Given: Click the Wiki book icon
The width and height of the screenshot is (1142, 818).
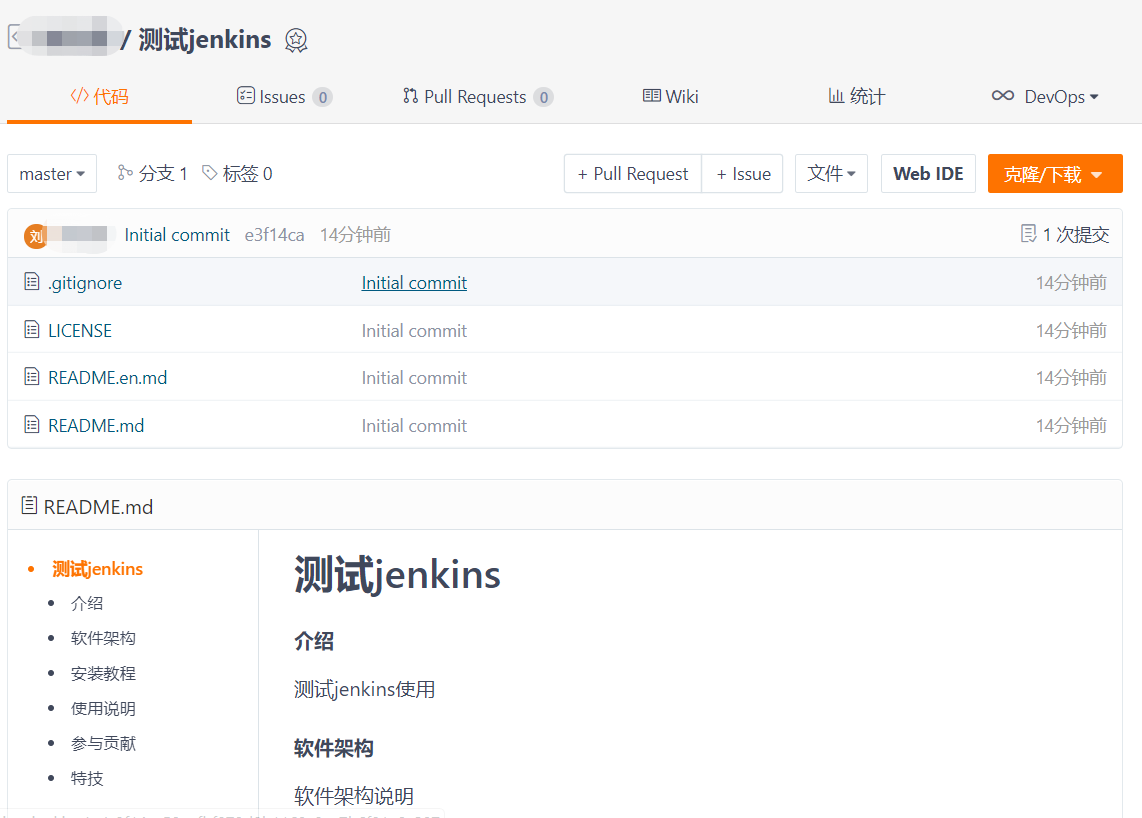Looking at the screenshot, I should 652,95.
